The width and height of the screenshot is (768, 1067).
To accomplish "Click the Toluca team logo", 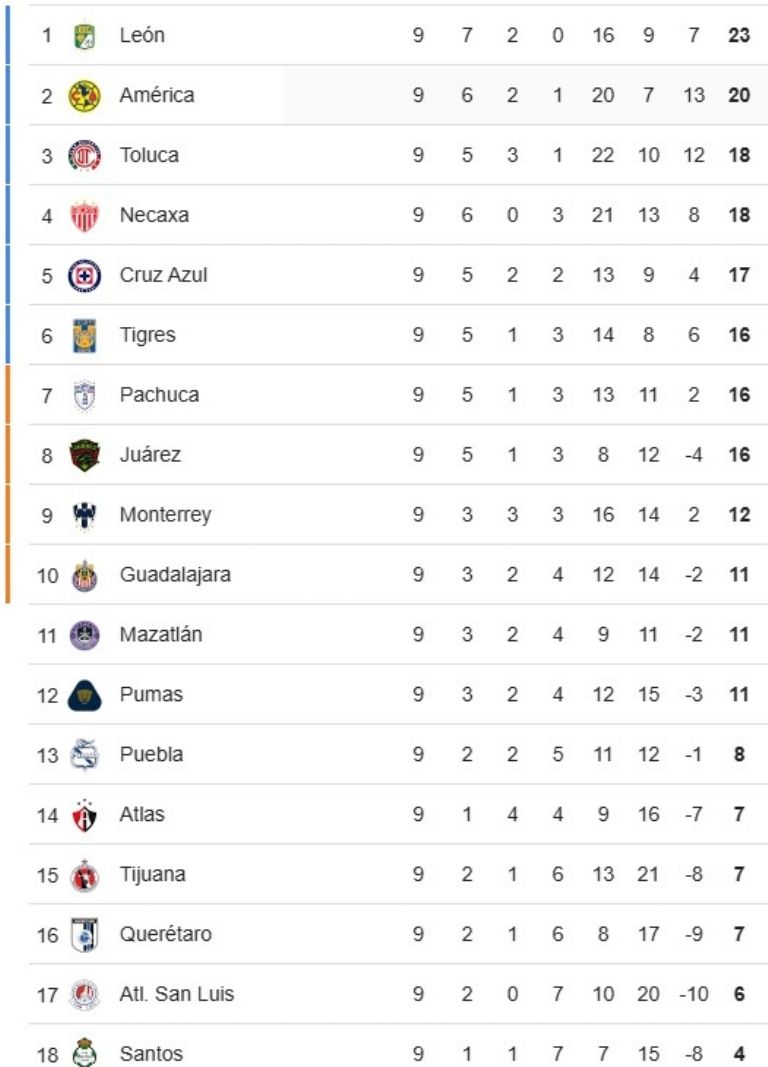I will [85, 156].
